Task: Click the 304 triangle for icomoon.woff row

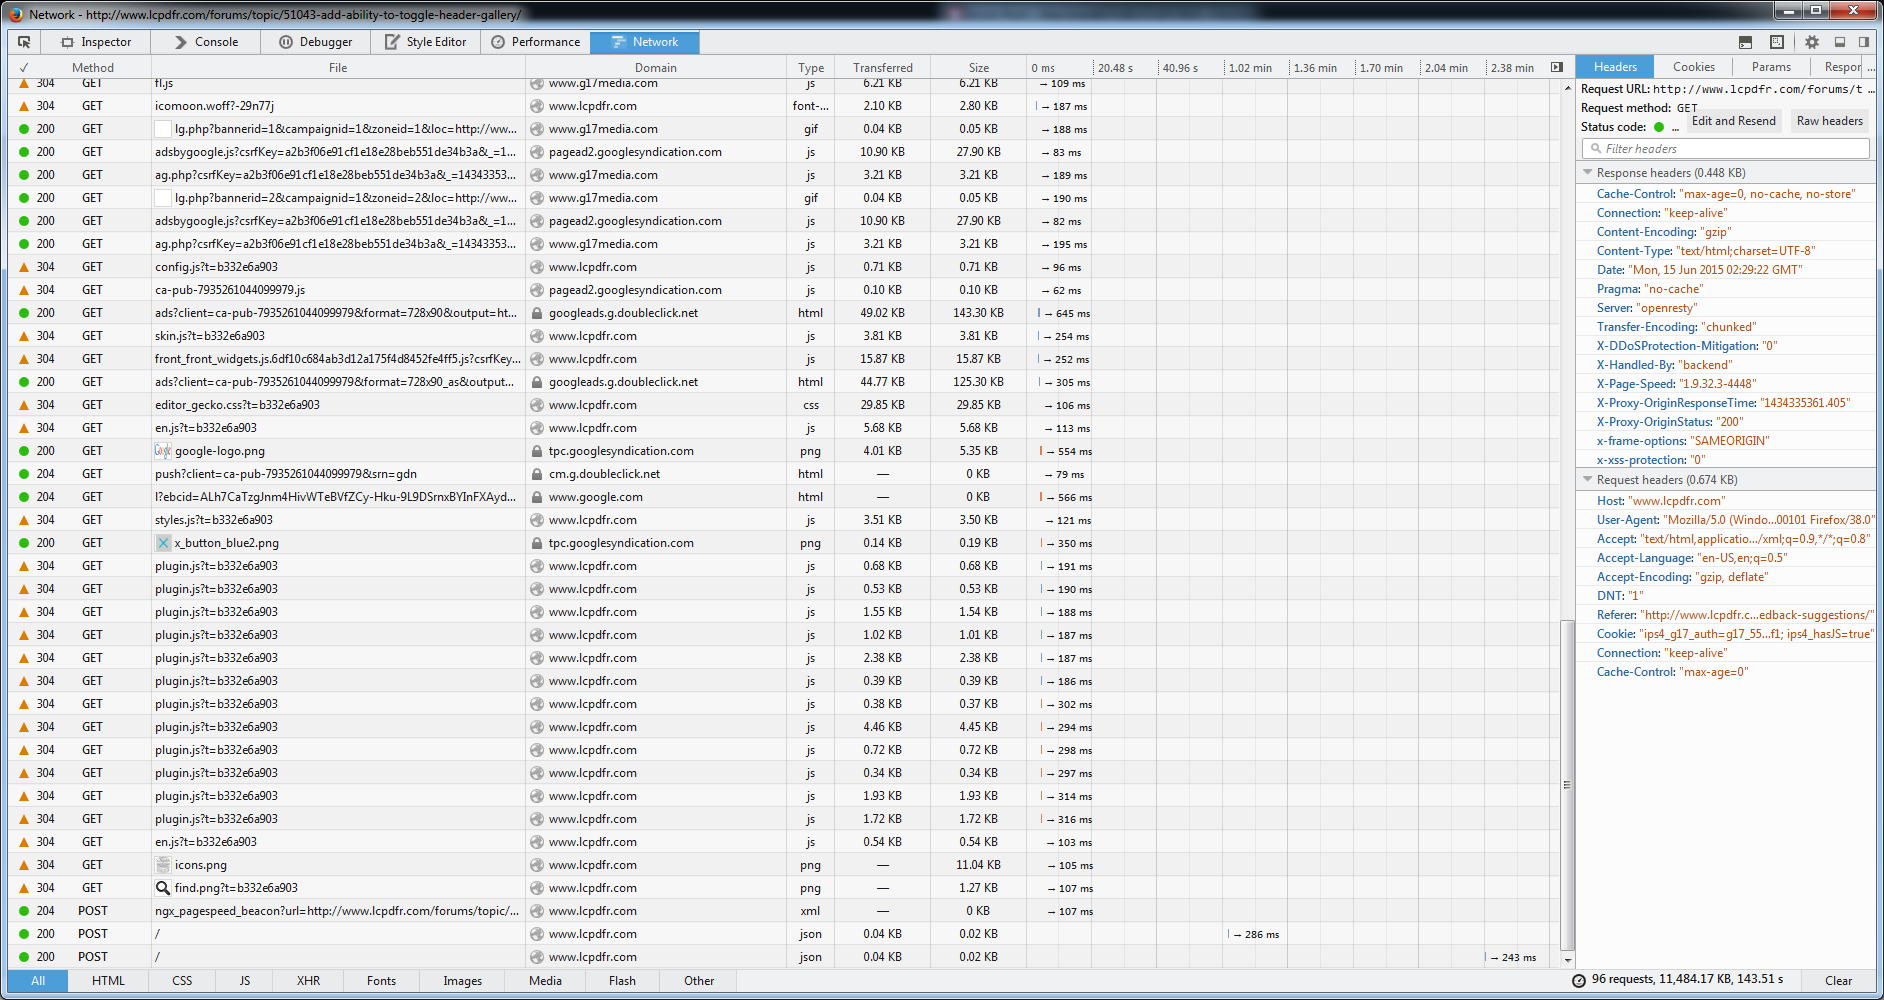Action: tap(24, 106)
